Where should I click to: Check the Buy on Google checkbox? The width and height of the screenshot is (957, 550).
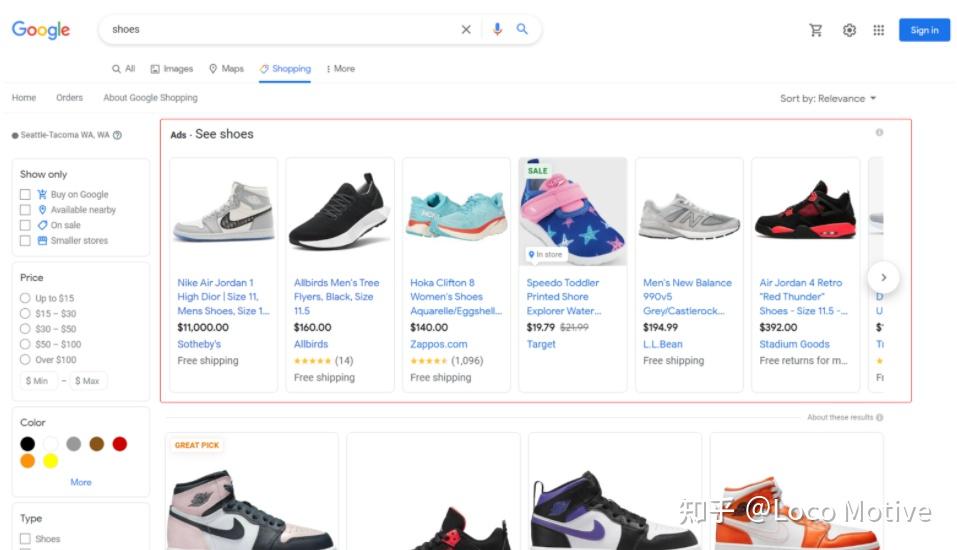pyautogui.click(x=25, y=195)
